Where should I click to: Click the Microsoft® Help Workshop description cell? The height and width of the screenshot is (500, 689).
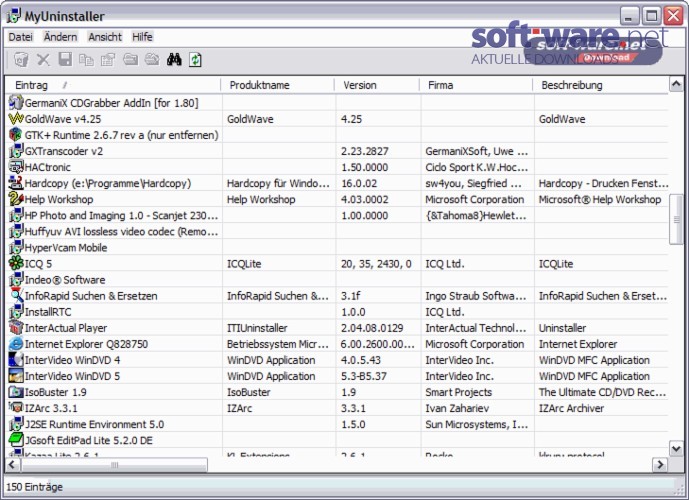[x=600, y=199]
